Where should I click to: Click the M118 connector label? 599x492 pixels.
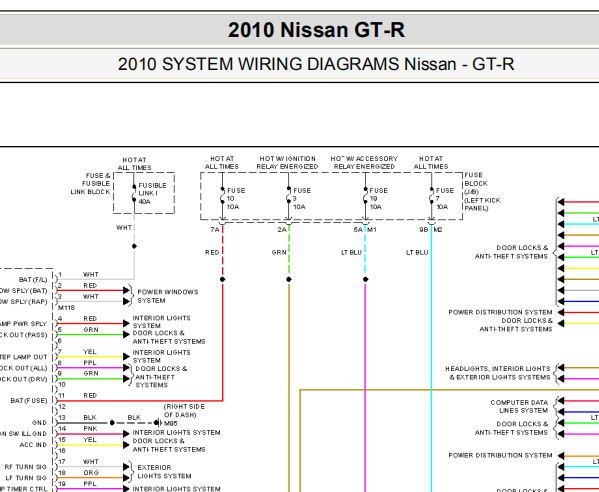click(x=66, y=308)
